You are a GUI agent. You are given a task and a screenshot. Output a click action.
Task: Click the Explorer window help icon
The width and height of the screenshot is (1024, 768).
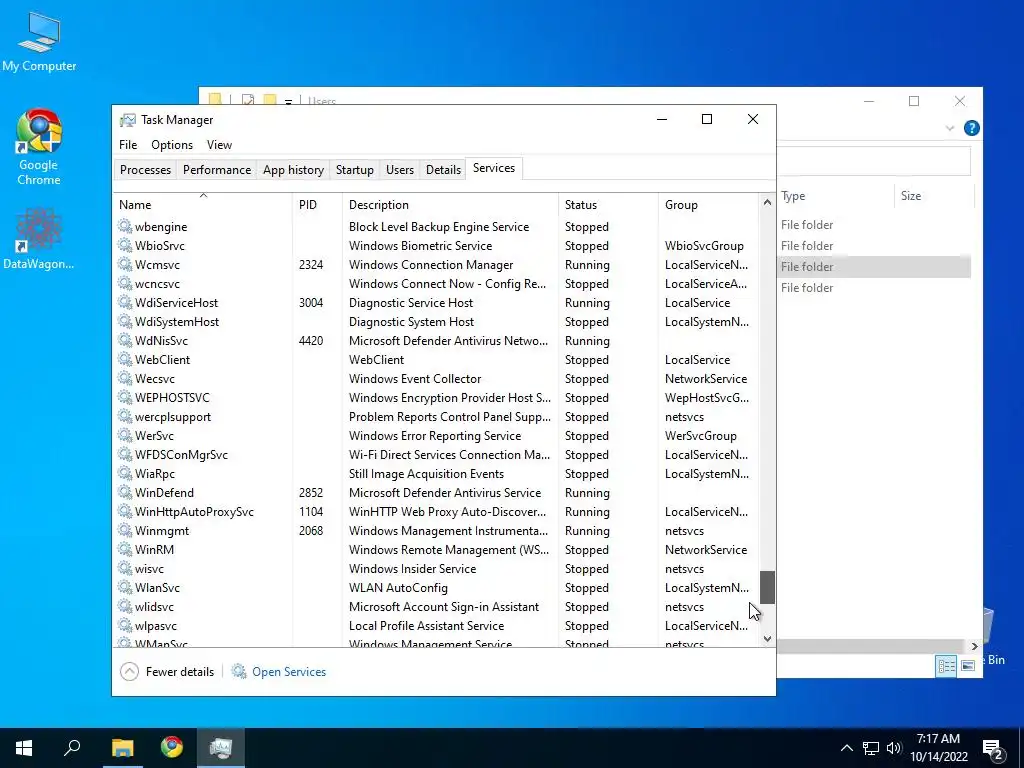(x=972, y=128)
